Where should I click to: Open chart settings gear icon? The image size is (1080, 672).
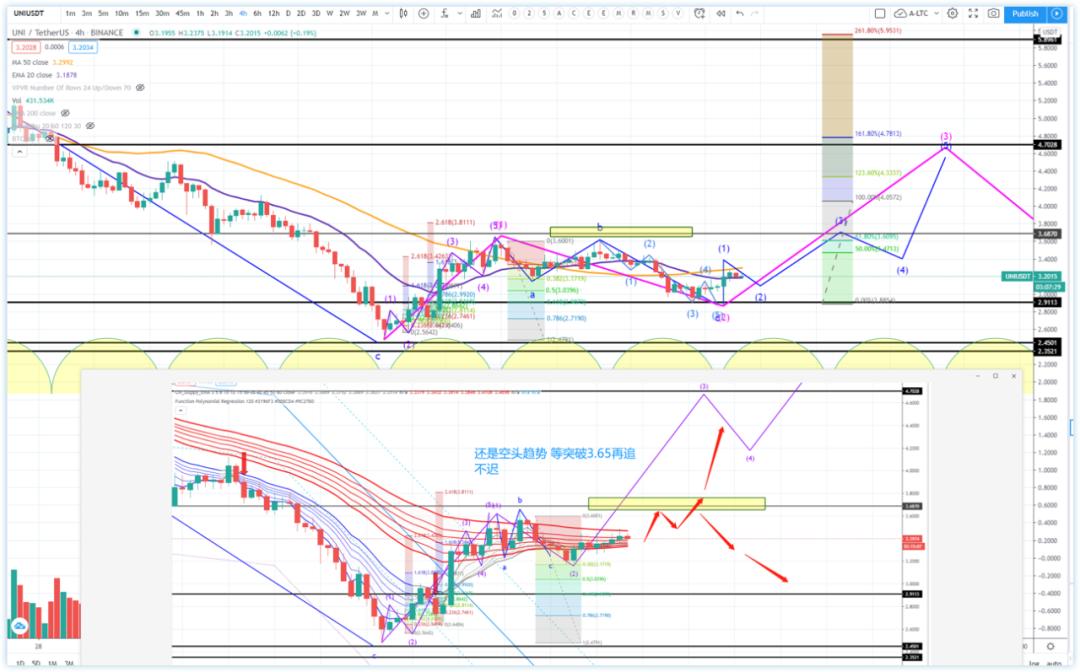coord(953,13)
